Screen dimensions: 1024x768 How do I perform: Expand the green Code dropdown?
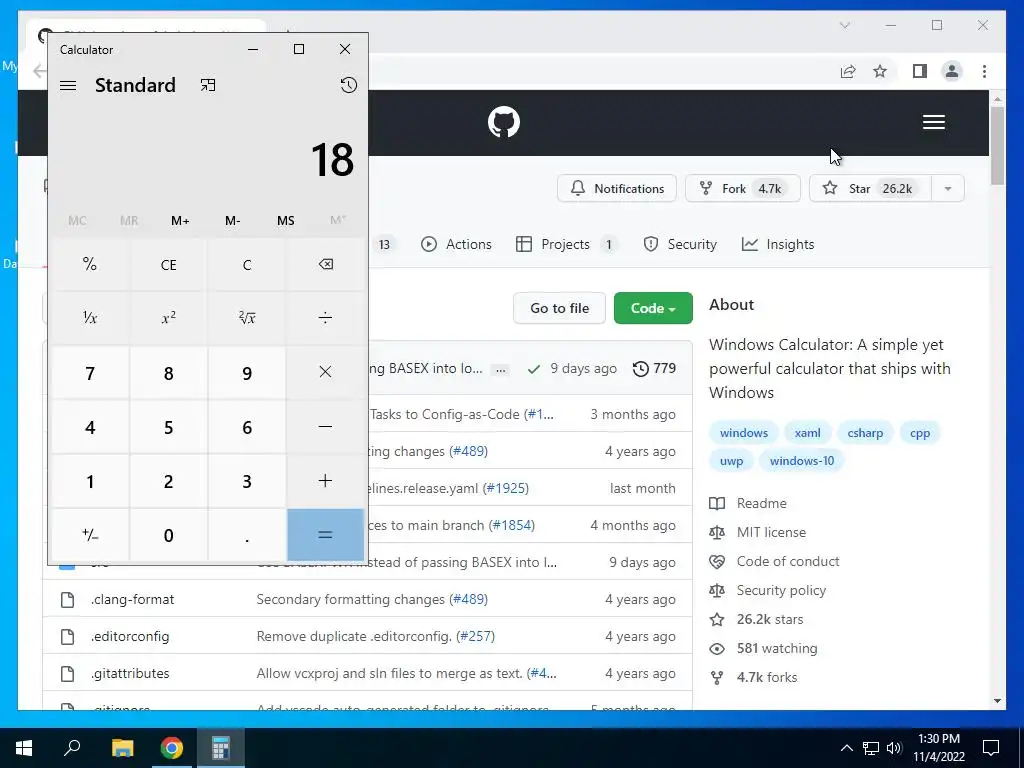coord(653,308)
